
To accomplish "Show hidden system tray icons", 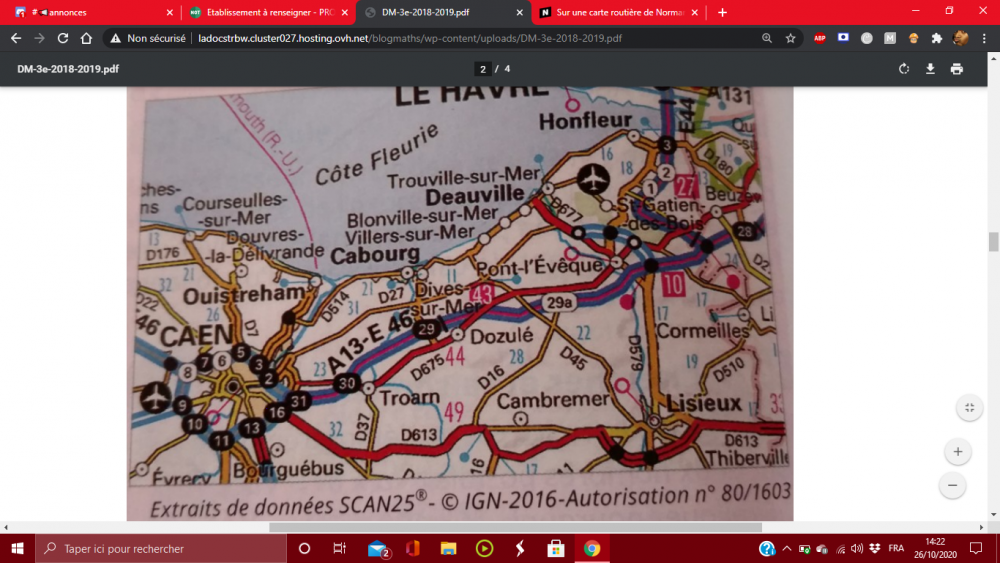I will tap(786, 548).
